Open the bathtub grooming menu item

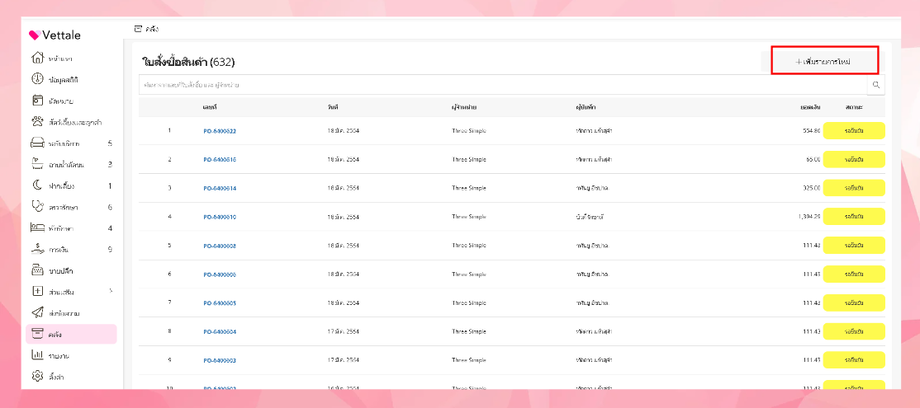tap(70, 165)
